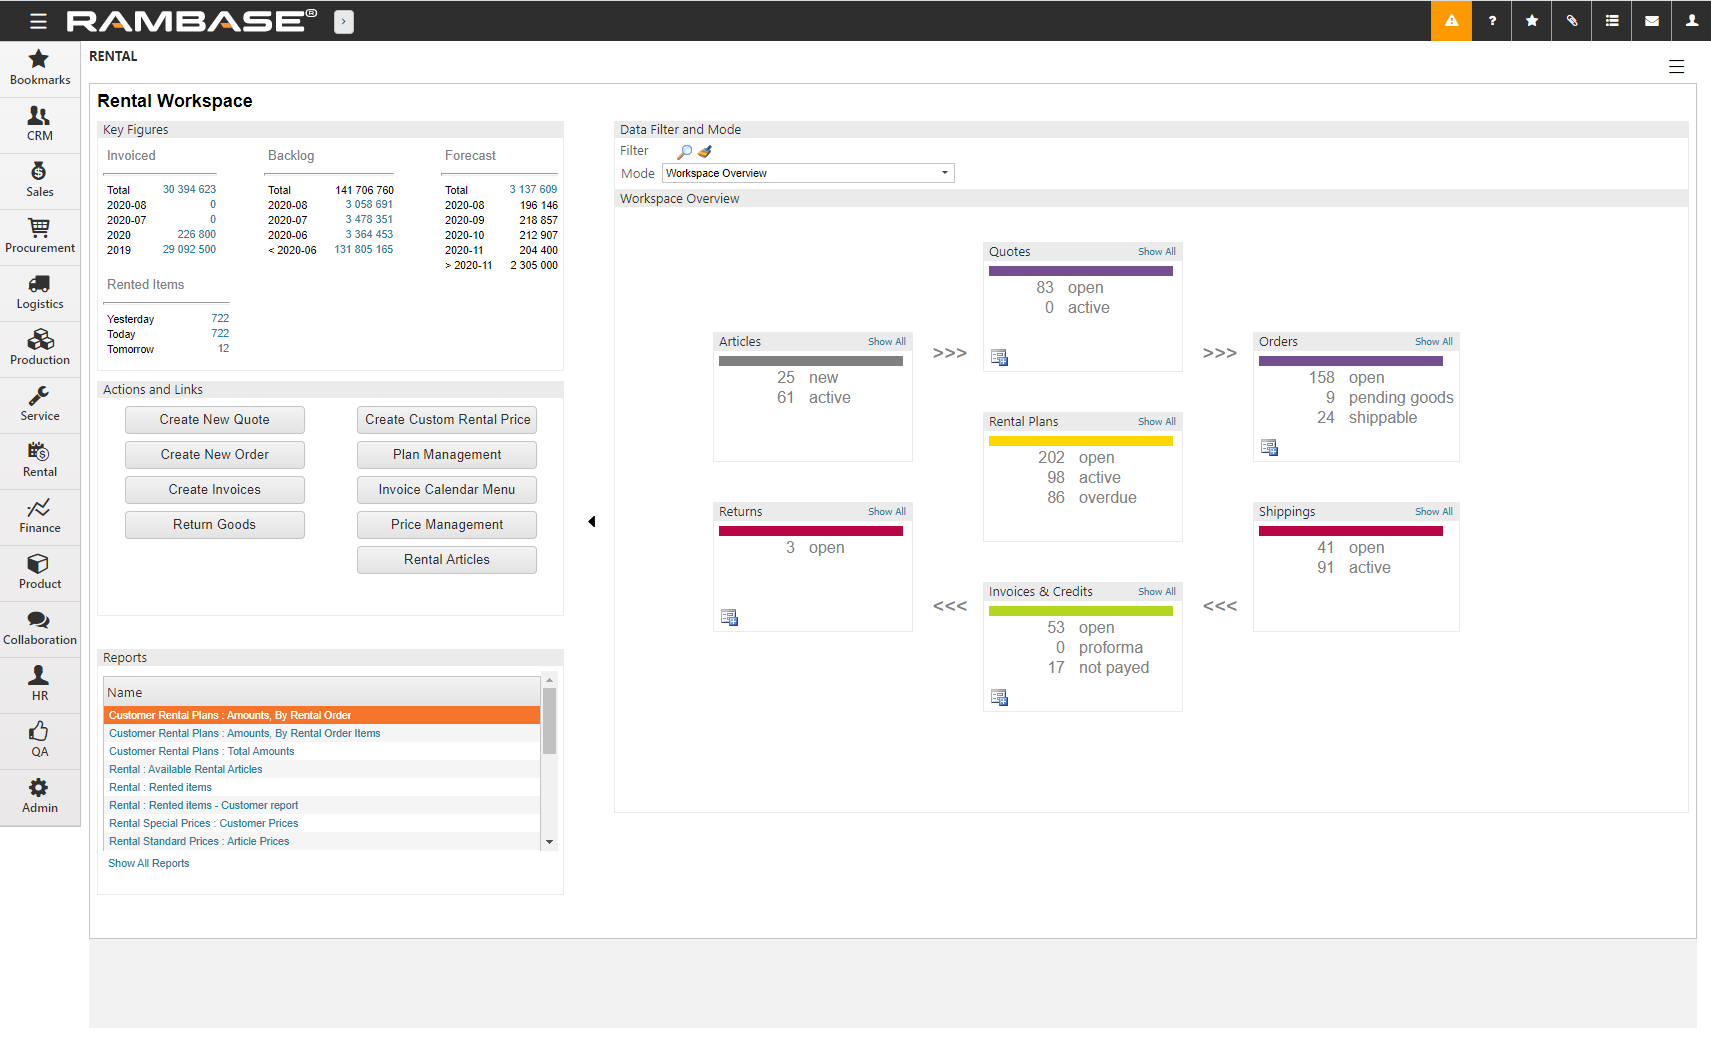Open the hamburger menu next to the RamBase logo
Image resolution: width=1711 pixels, height=1056 pixels.
pos(37,20)
